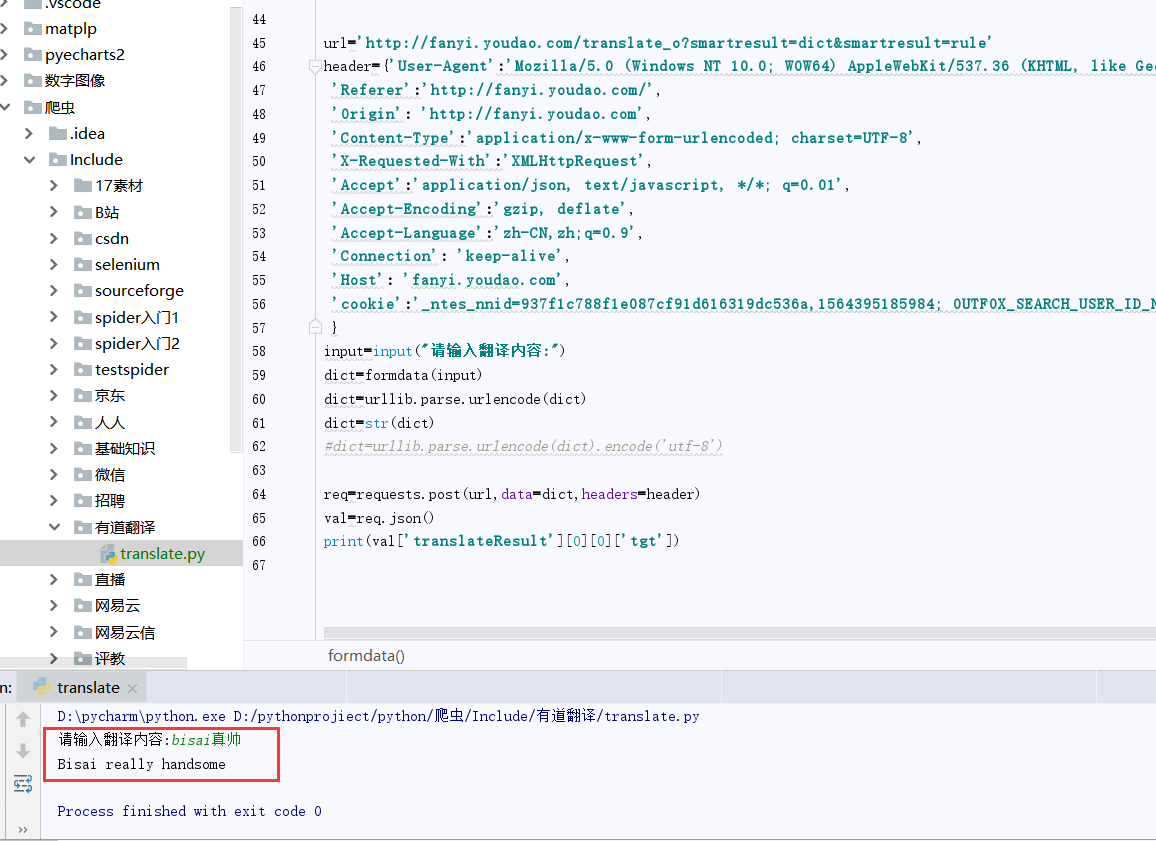Click fold end marker at line 57
The width and height of the screenshot is (1156, 841).
point(315,327)
